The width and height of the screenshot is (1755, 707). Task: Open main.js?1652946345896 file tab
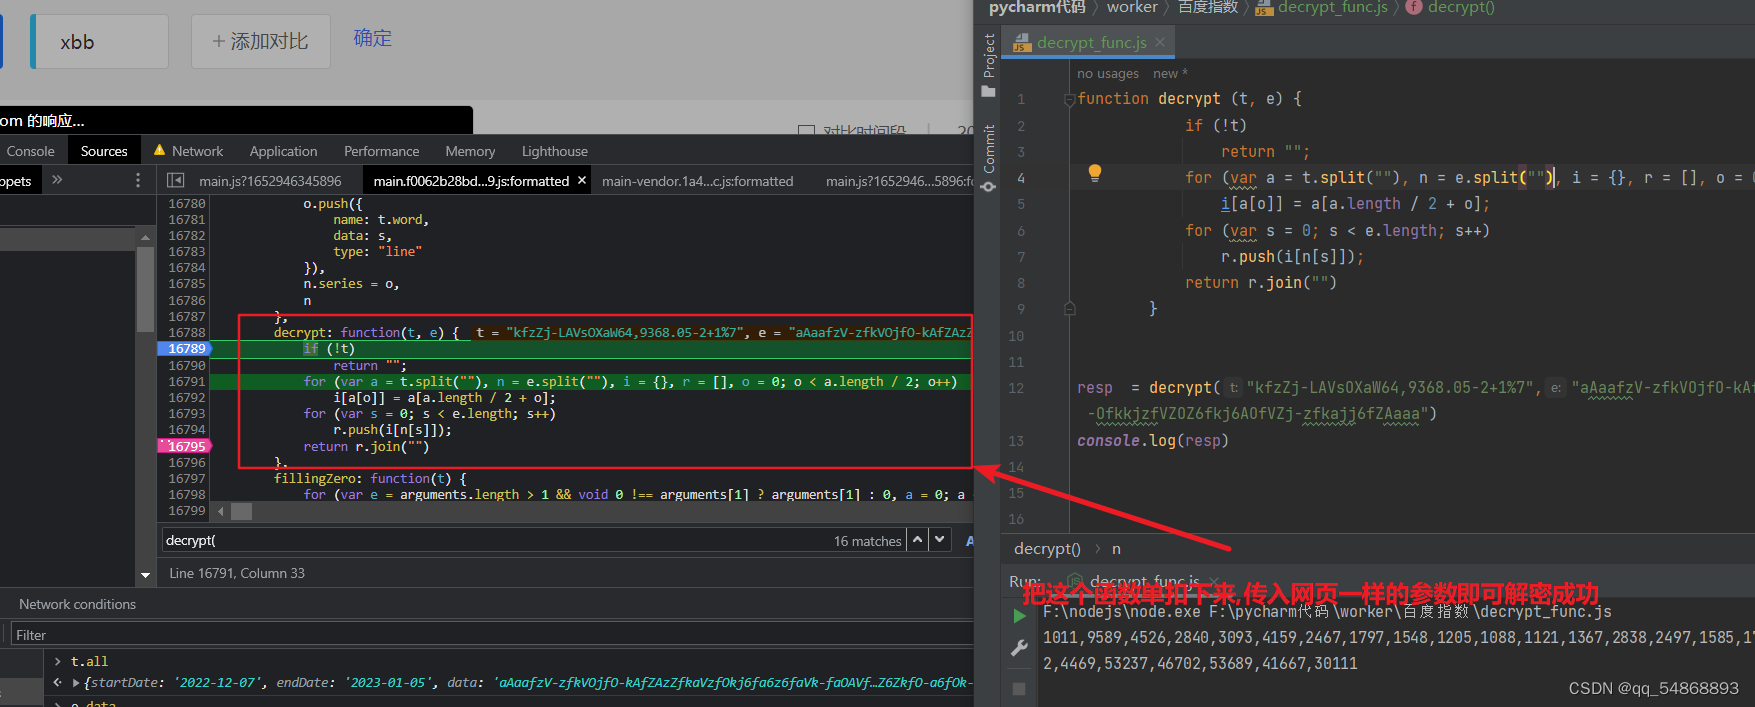[270, 181]
